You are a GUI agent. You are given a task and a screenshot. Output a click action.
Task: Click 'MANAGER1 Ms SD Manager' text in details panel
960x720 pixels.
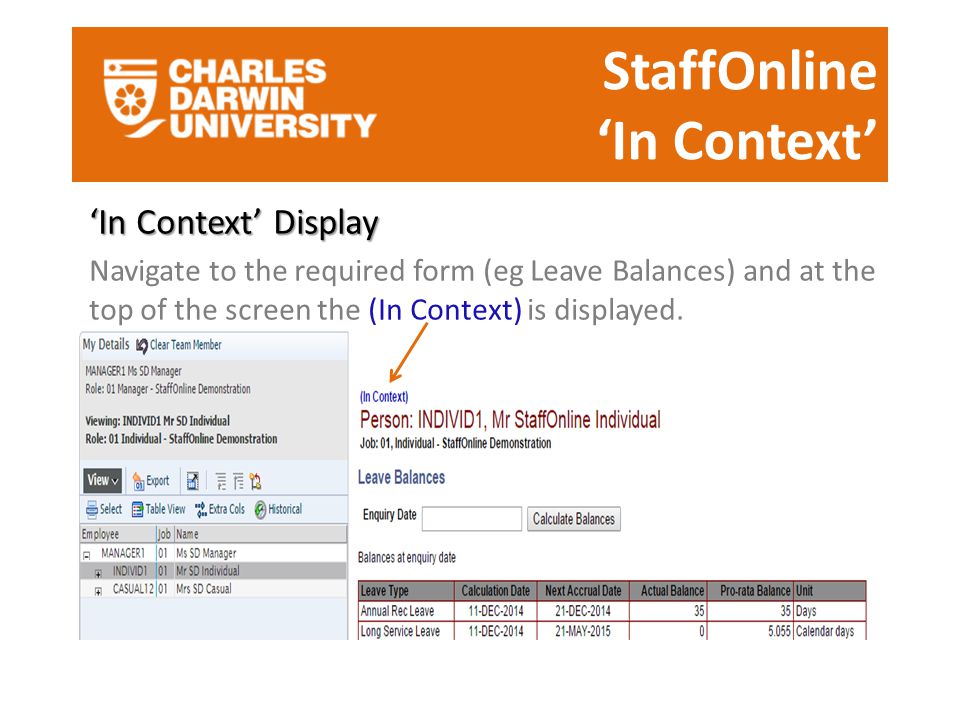133,371
